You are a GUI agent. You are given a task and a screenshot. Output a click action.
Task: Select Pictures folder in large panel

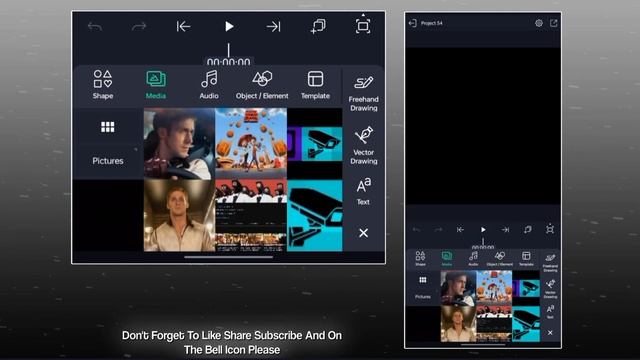click(108, 161)
